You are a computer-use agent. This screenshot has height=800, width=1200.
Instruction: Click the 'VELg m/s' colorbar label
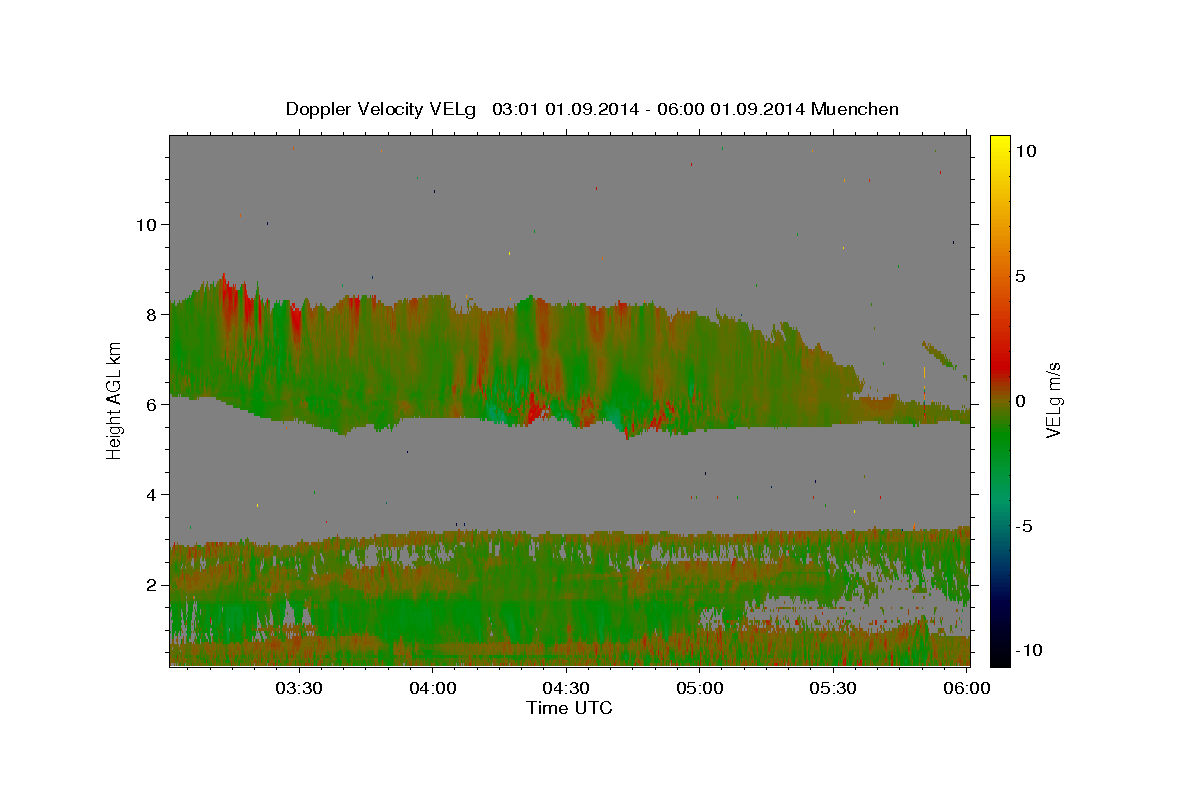(x=1053, y=400)
